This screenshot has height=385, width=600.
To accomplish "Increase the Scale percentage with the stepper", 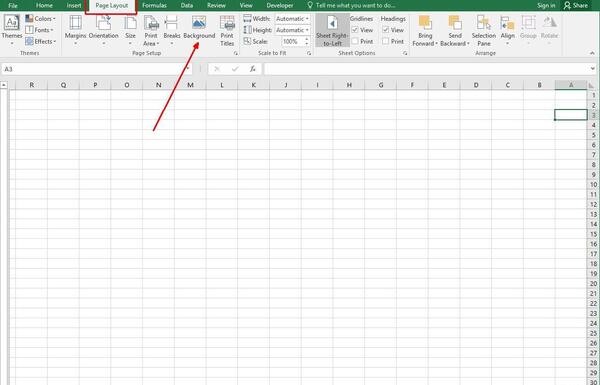I will pos(307,39).
